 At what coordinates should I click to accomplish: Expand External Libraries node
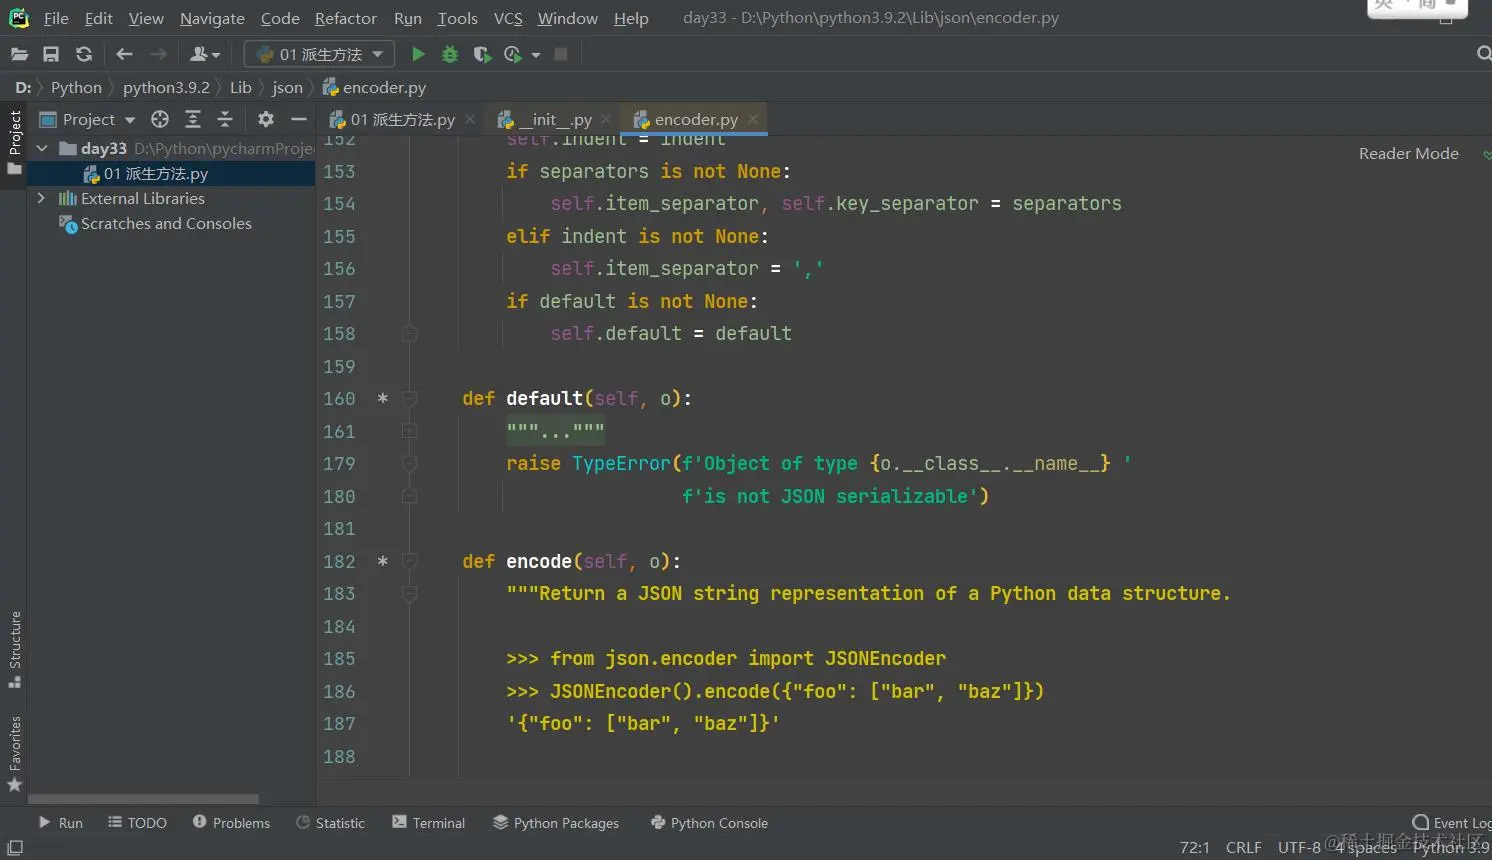[41, 198]
